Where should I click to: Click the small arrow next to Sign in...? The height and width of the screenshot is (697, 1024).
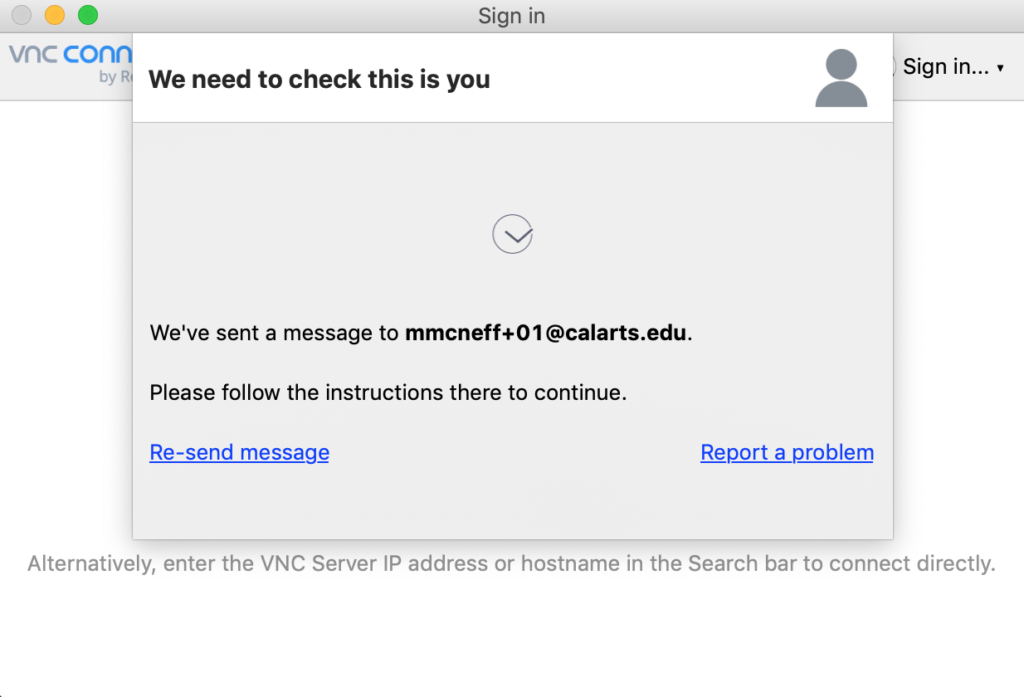[1000, 68]
